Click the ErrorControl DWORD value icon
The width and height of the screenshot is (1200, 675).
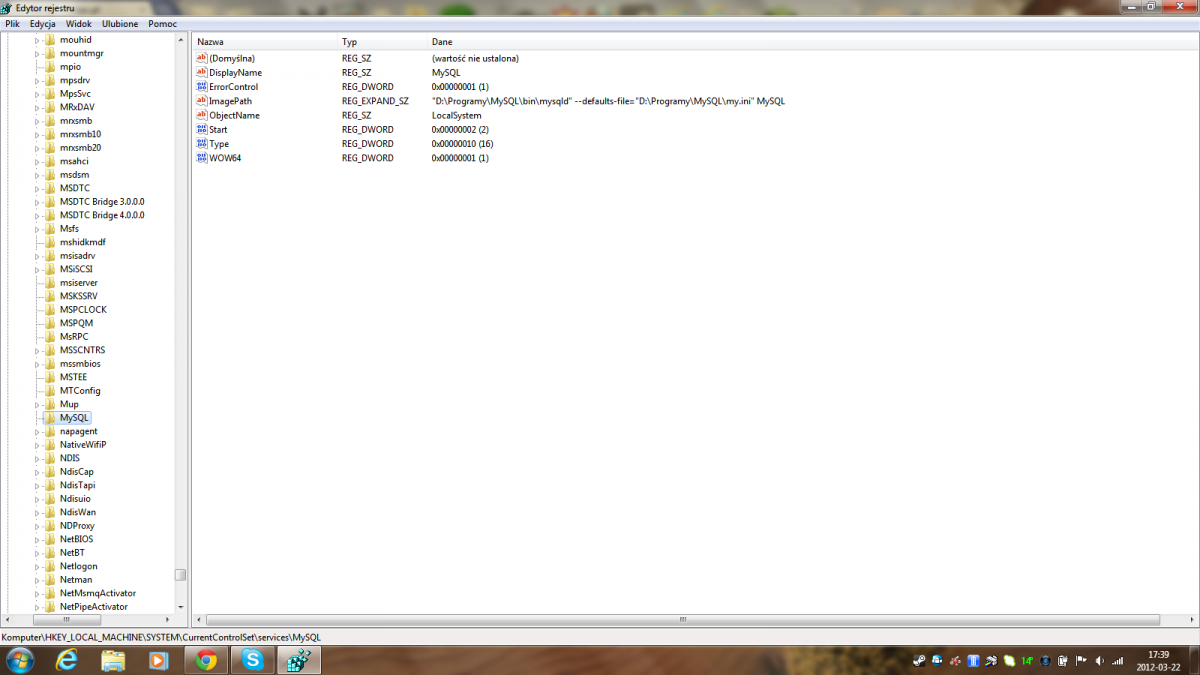pyautogui.click(x=201, y=87)
